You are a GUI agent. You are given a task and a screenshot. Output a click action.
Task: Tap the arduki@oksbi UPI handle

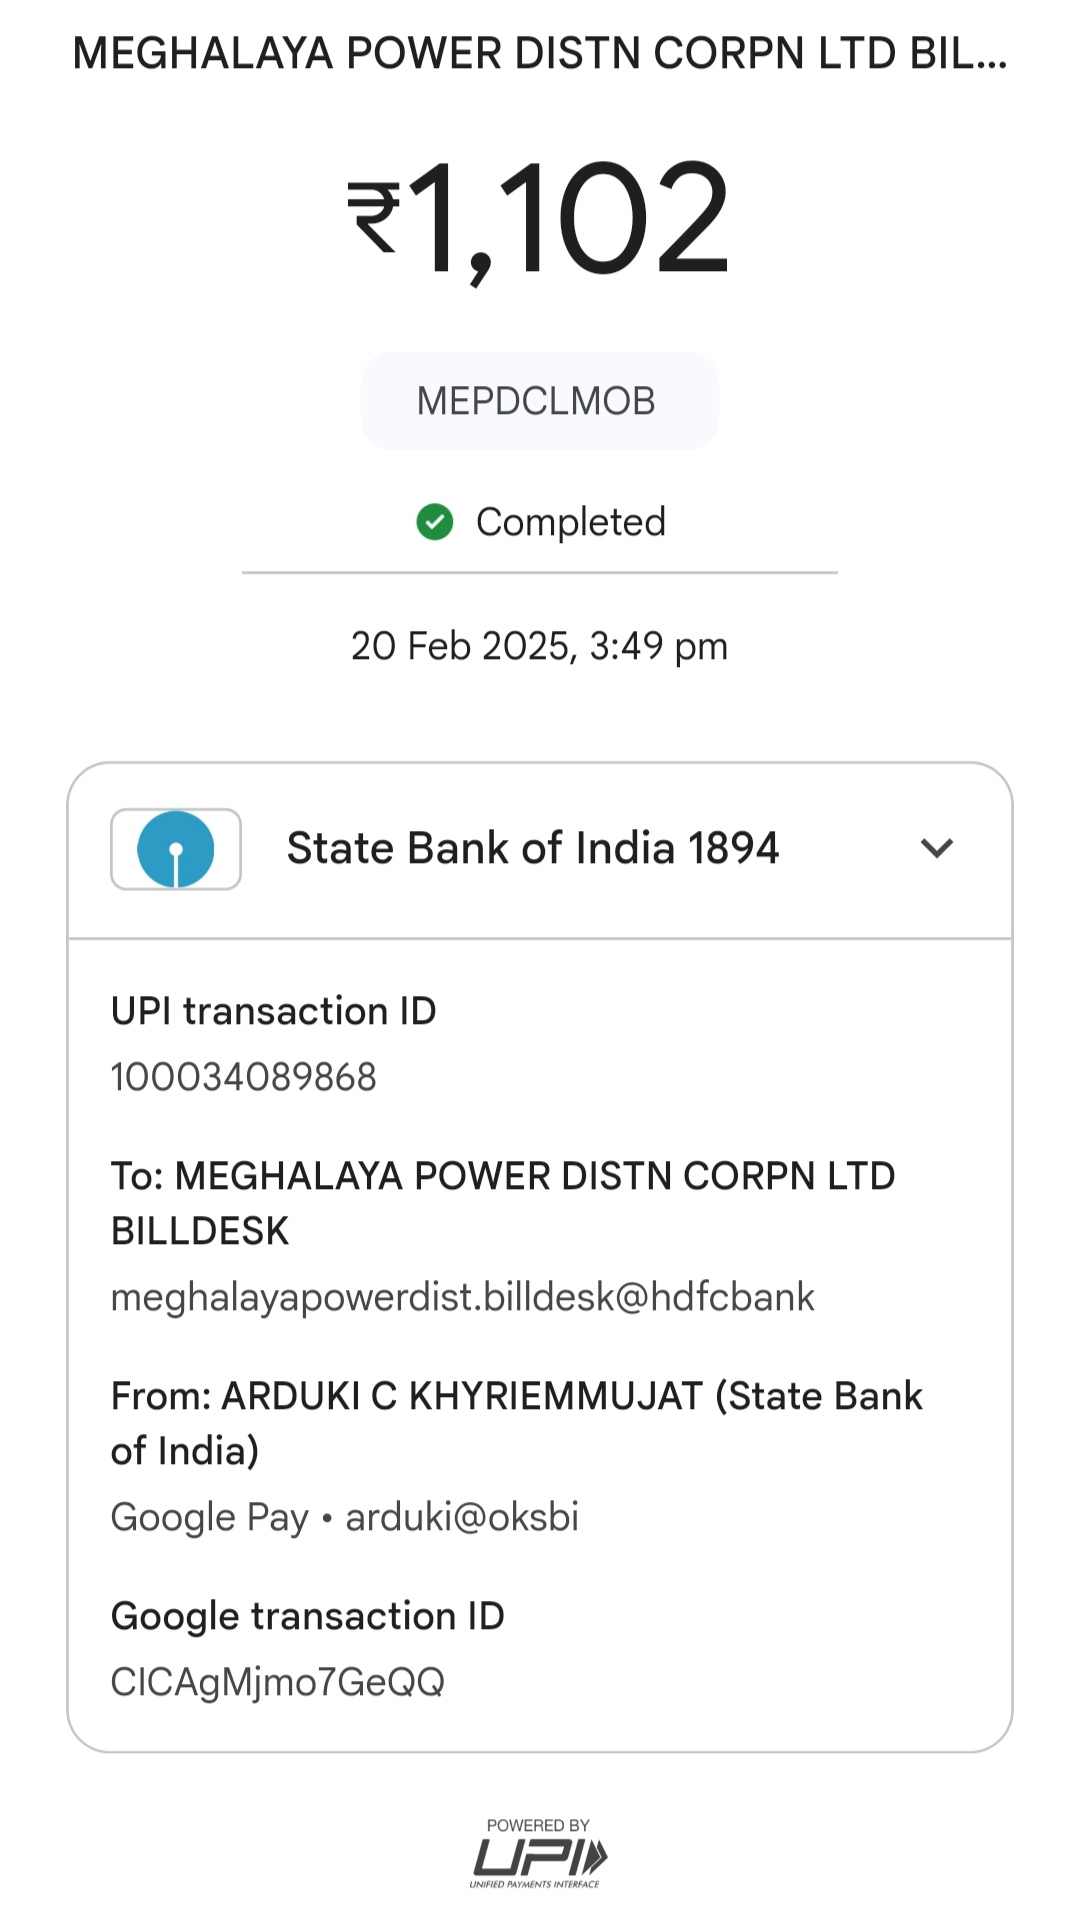[x=462, y=1517]
